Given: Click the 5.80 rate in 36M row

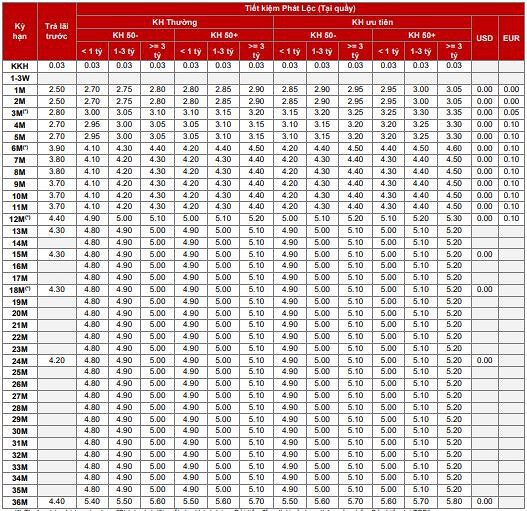Looking at the screenshot, I should (x=454, y=501).
